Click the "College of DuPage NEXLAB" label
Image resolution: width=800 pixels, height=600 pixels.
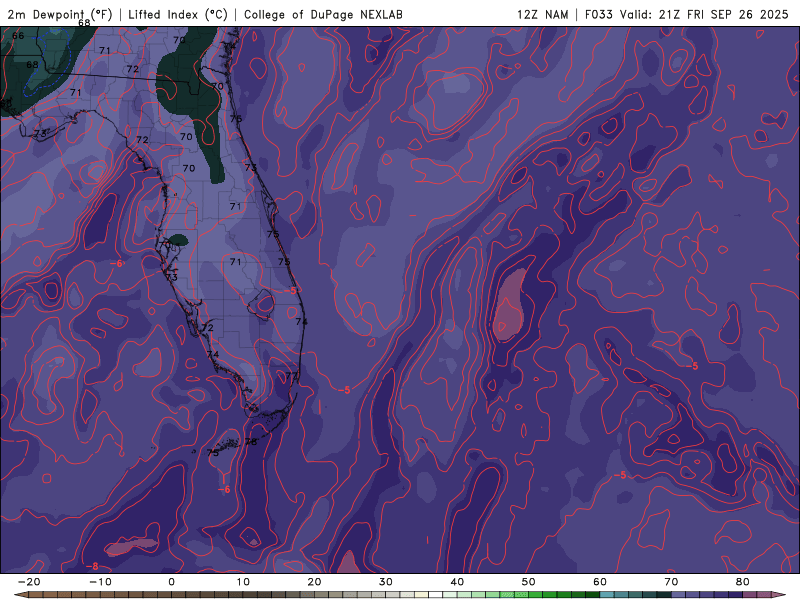[x=323, y=14]
